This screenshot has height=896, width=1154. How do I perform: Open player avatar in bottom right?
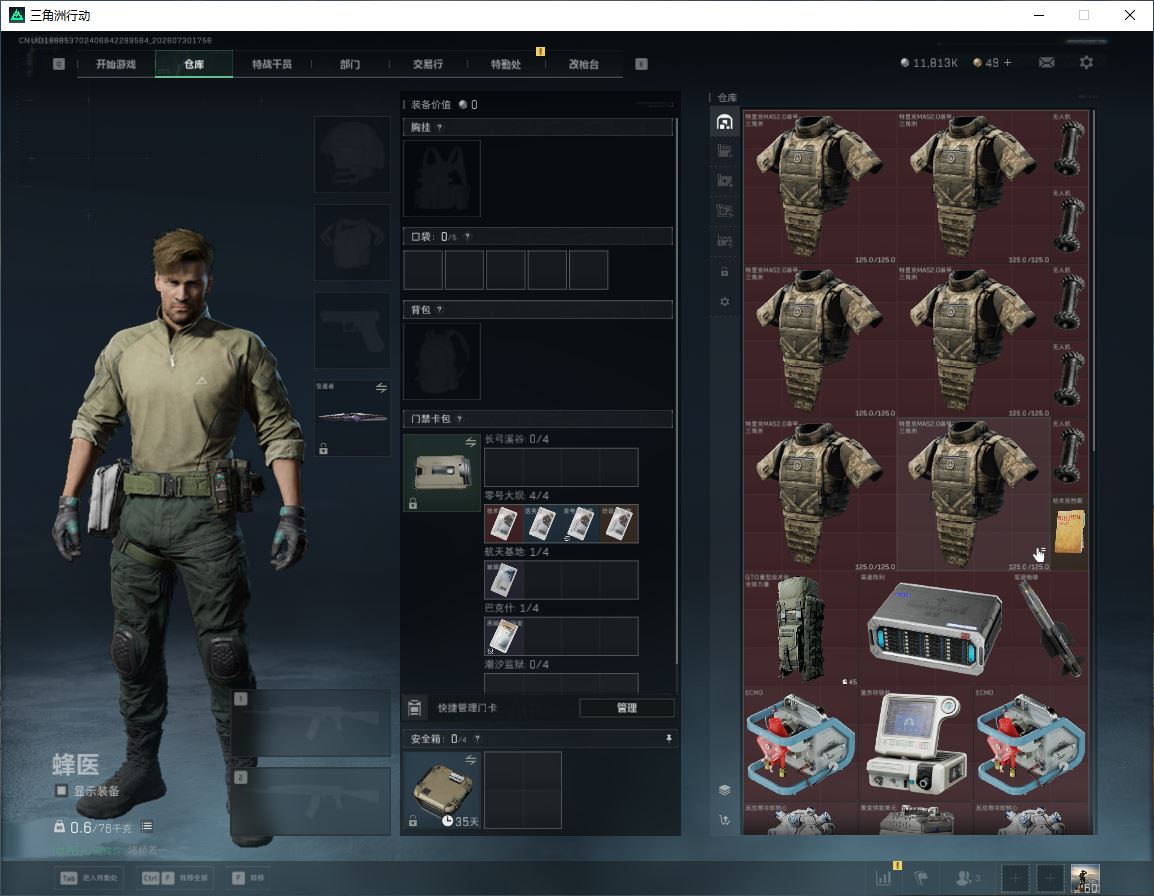1085,878
